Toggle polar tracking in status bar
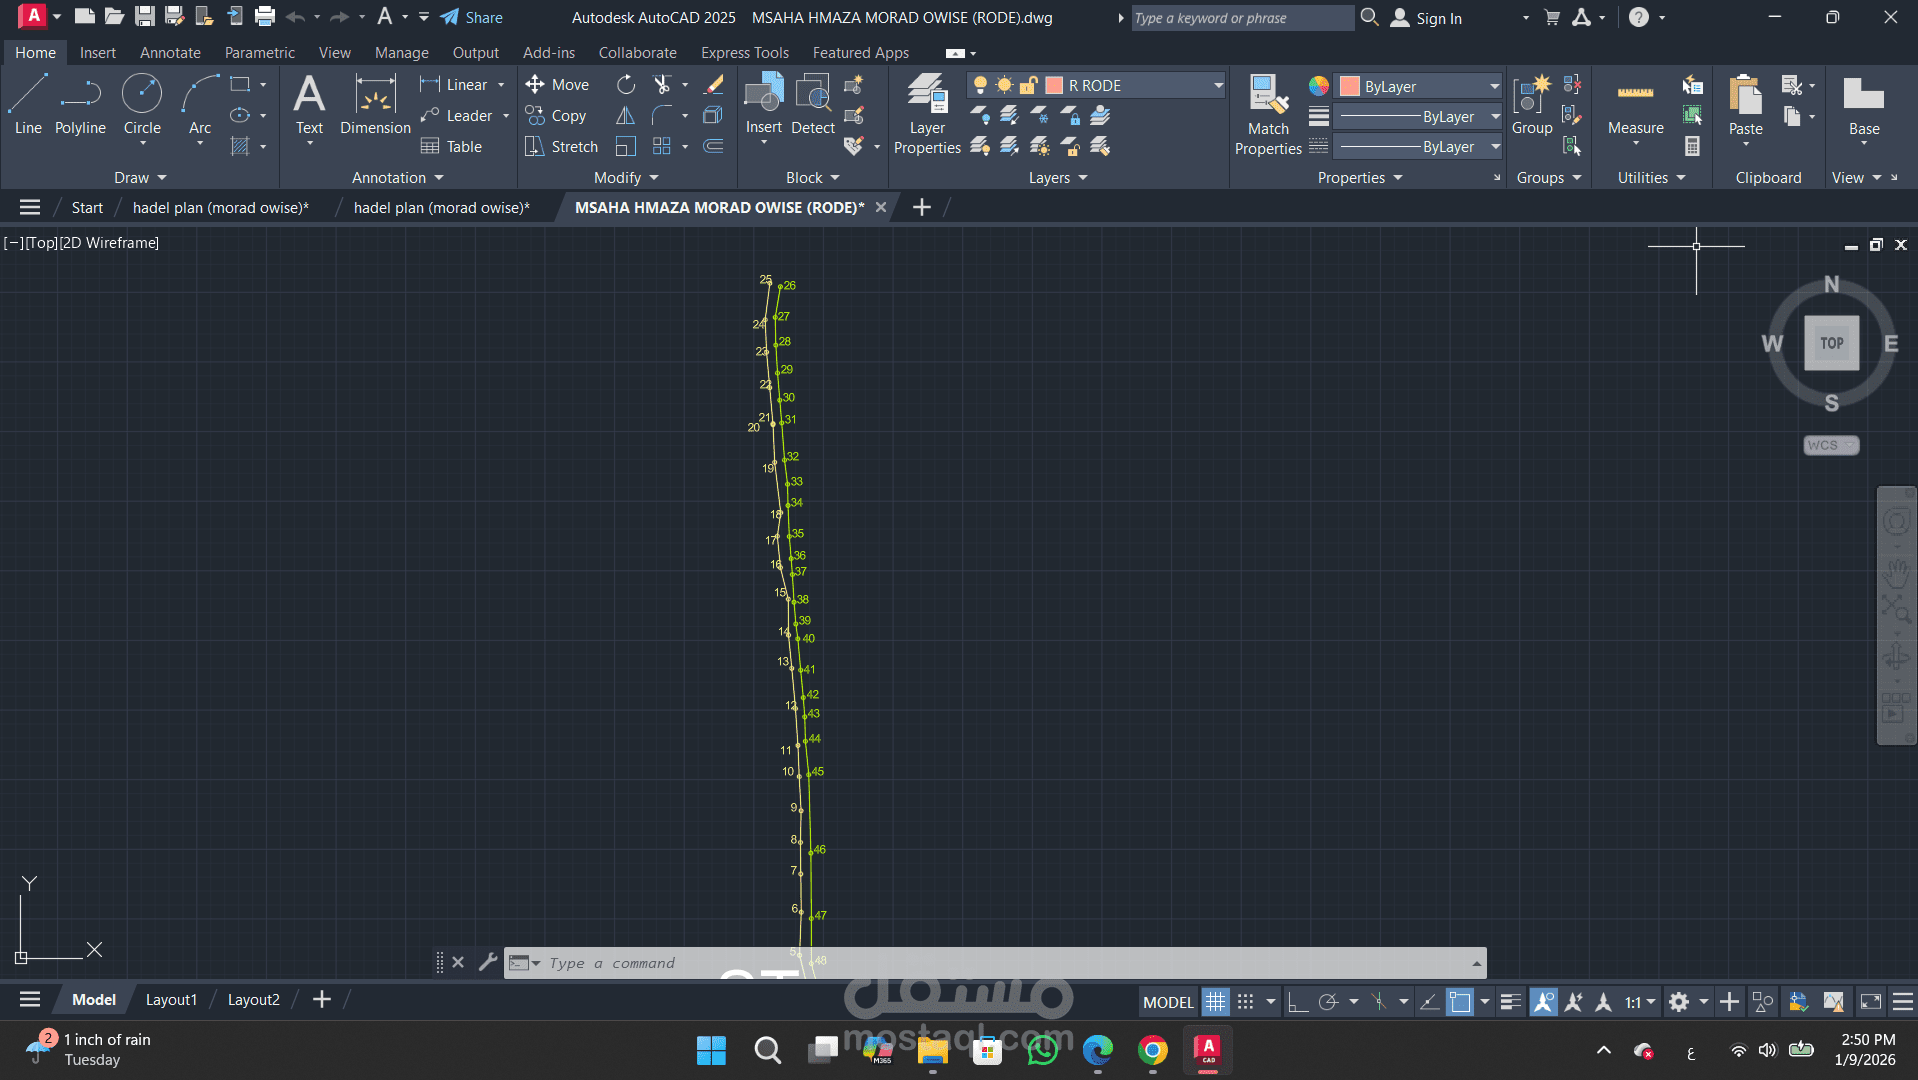Image resolution: width=1918 pixels, height=1080 pixels. click(1328, 1001)
